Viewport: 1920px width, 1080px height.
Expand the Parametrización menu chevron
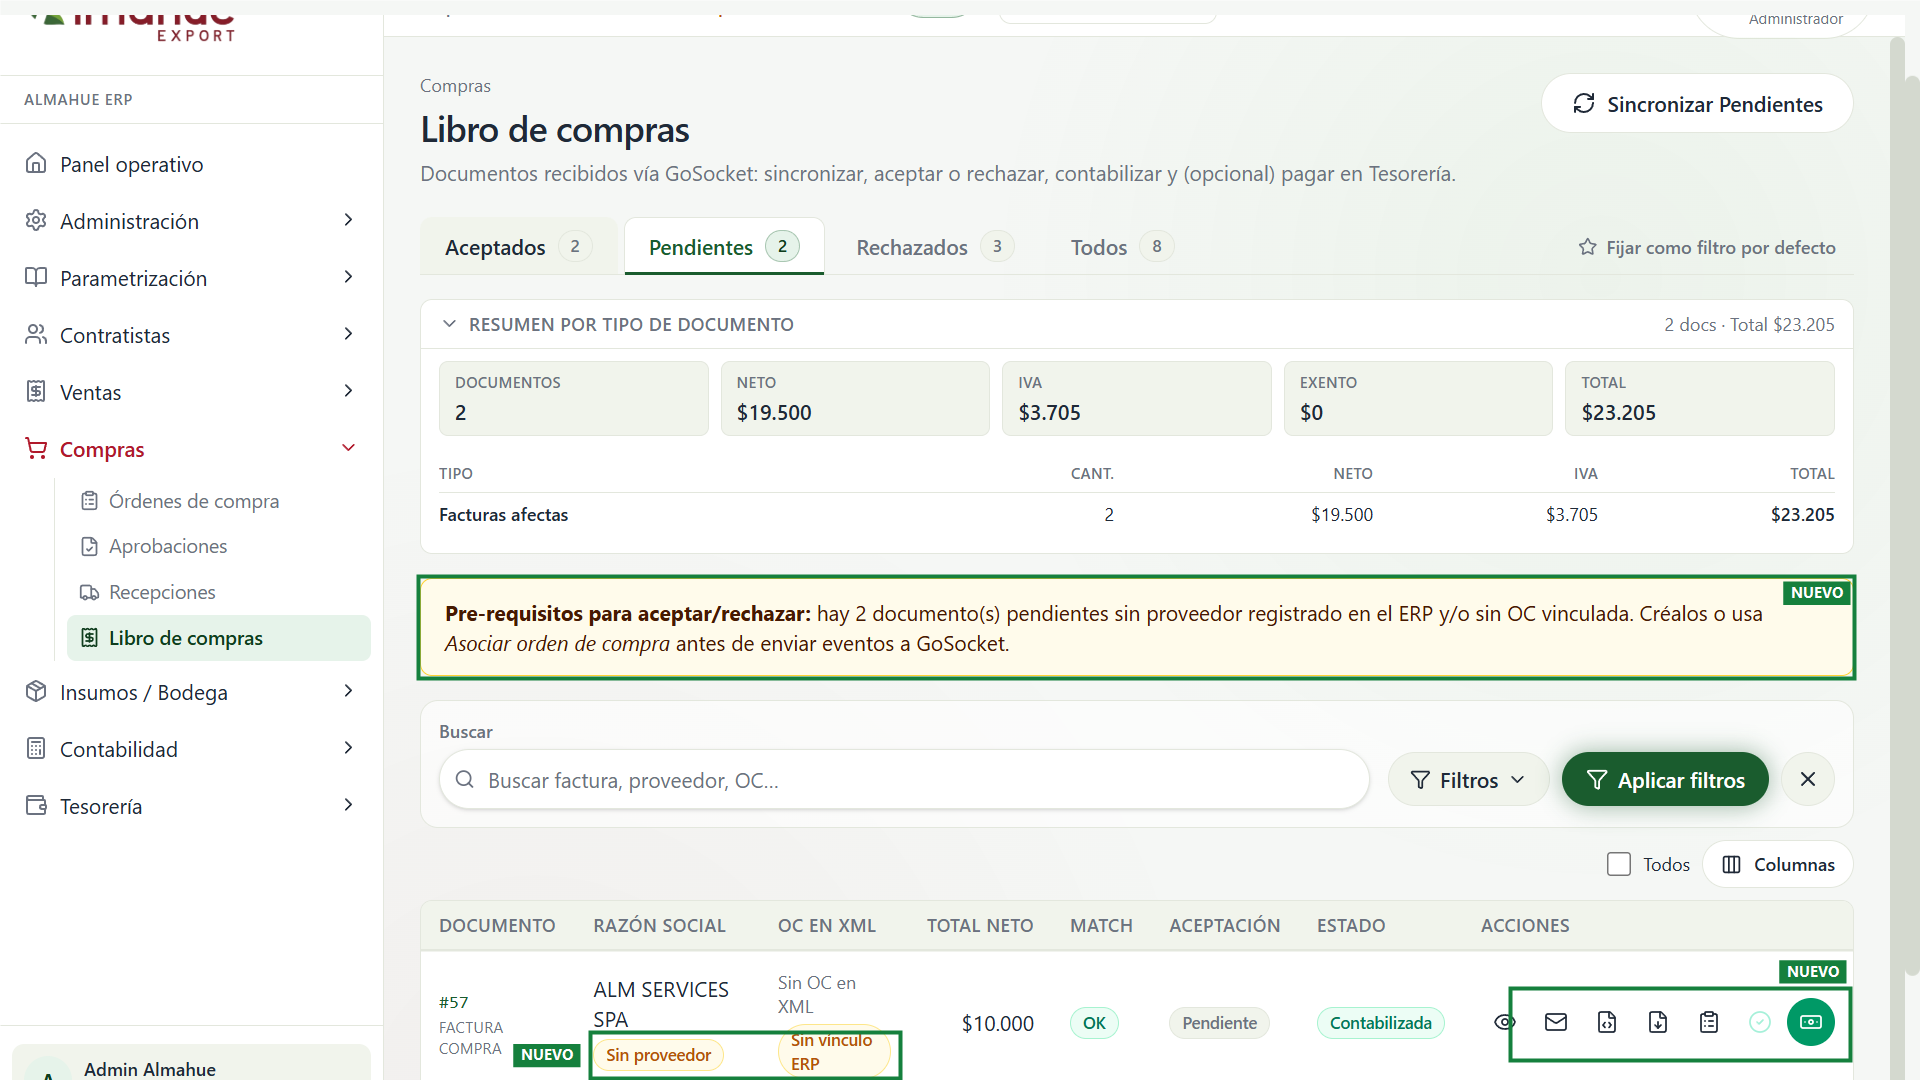348,277
